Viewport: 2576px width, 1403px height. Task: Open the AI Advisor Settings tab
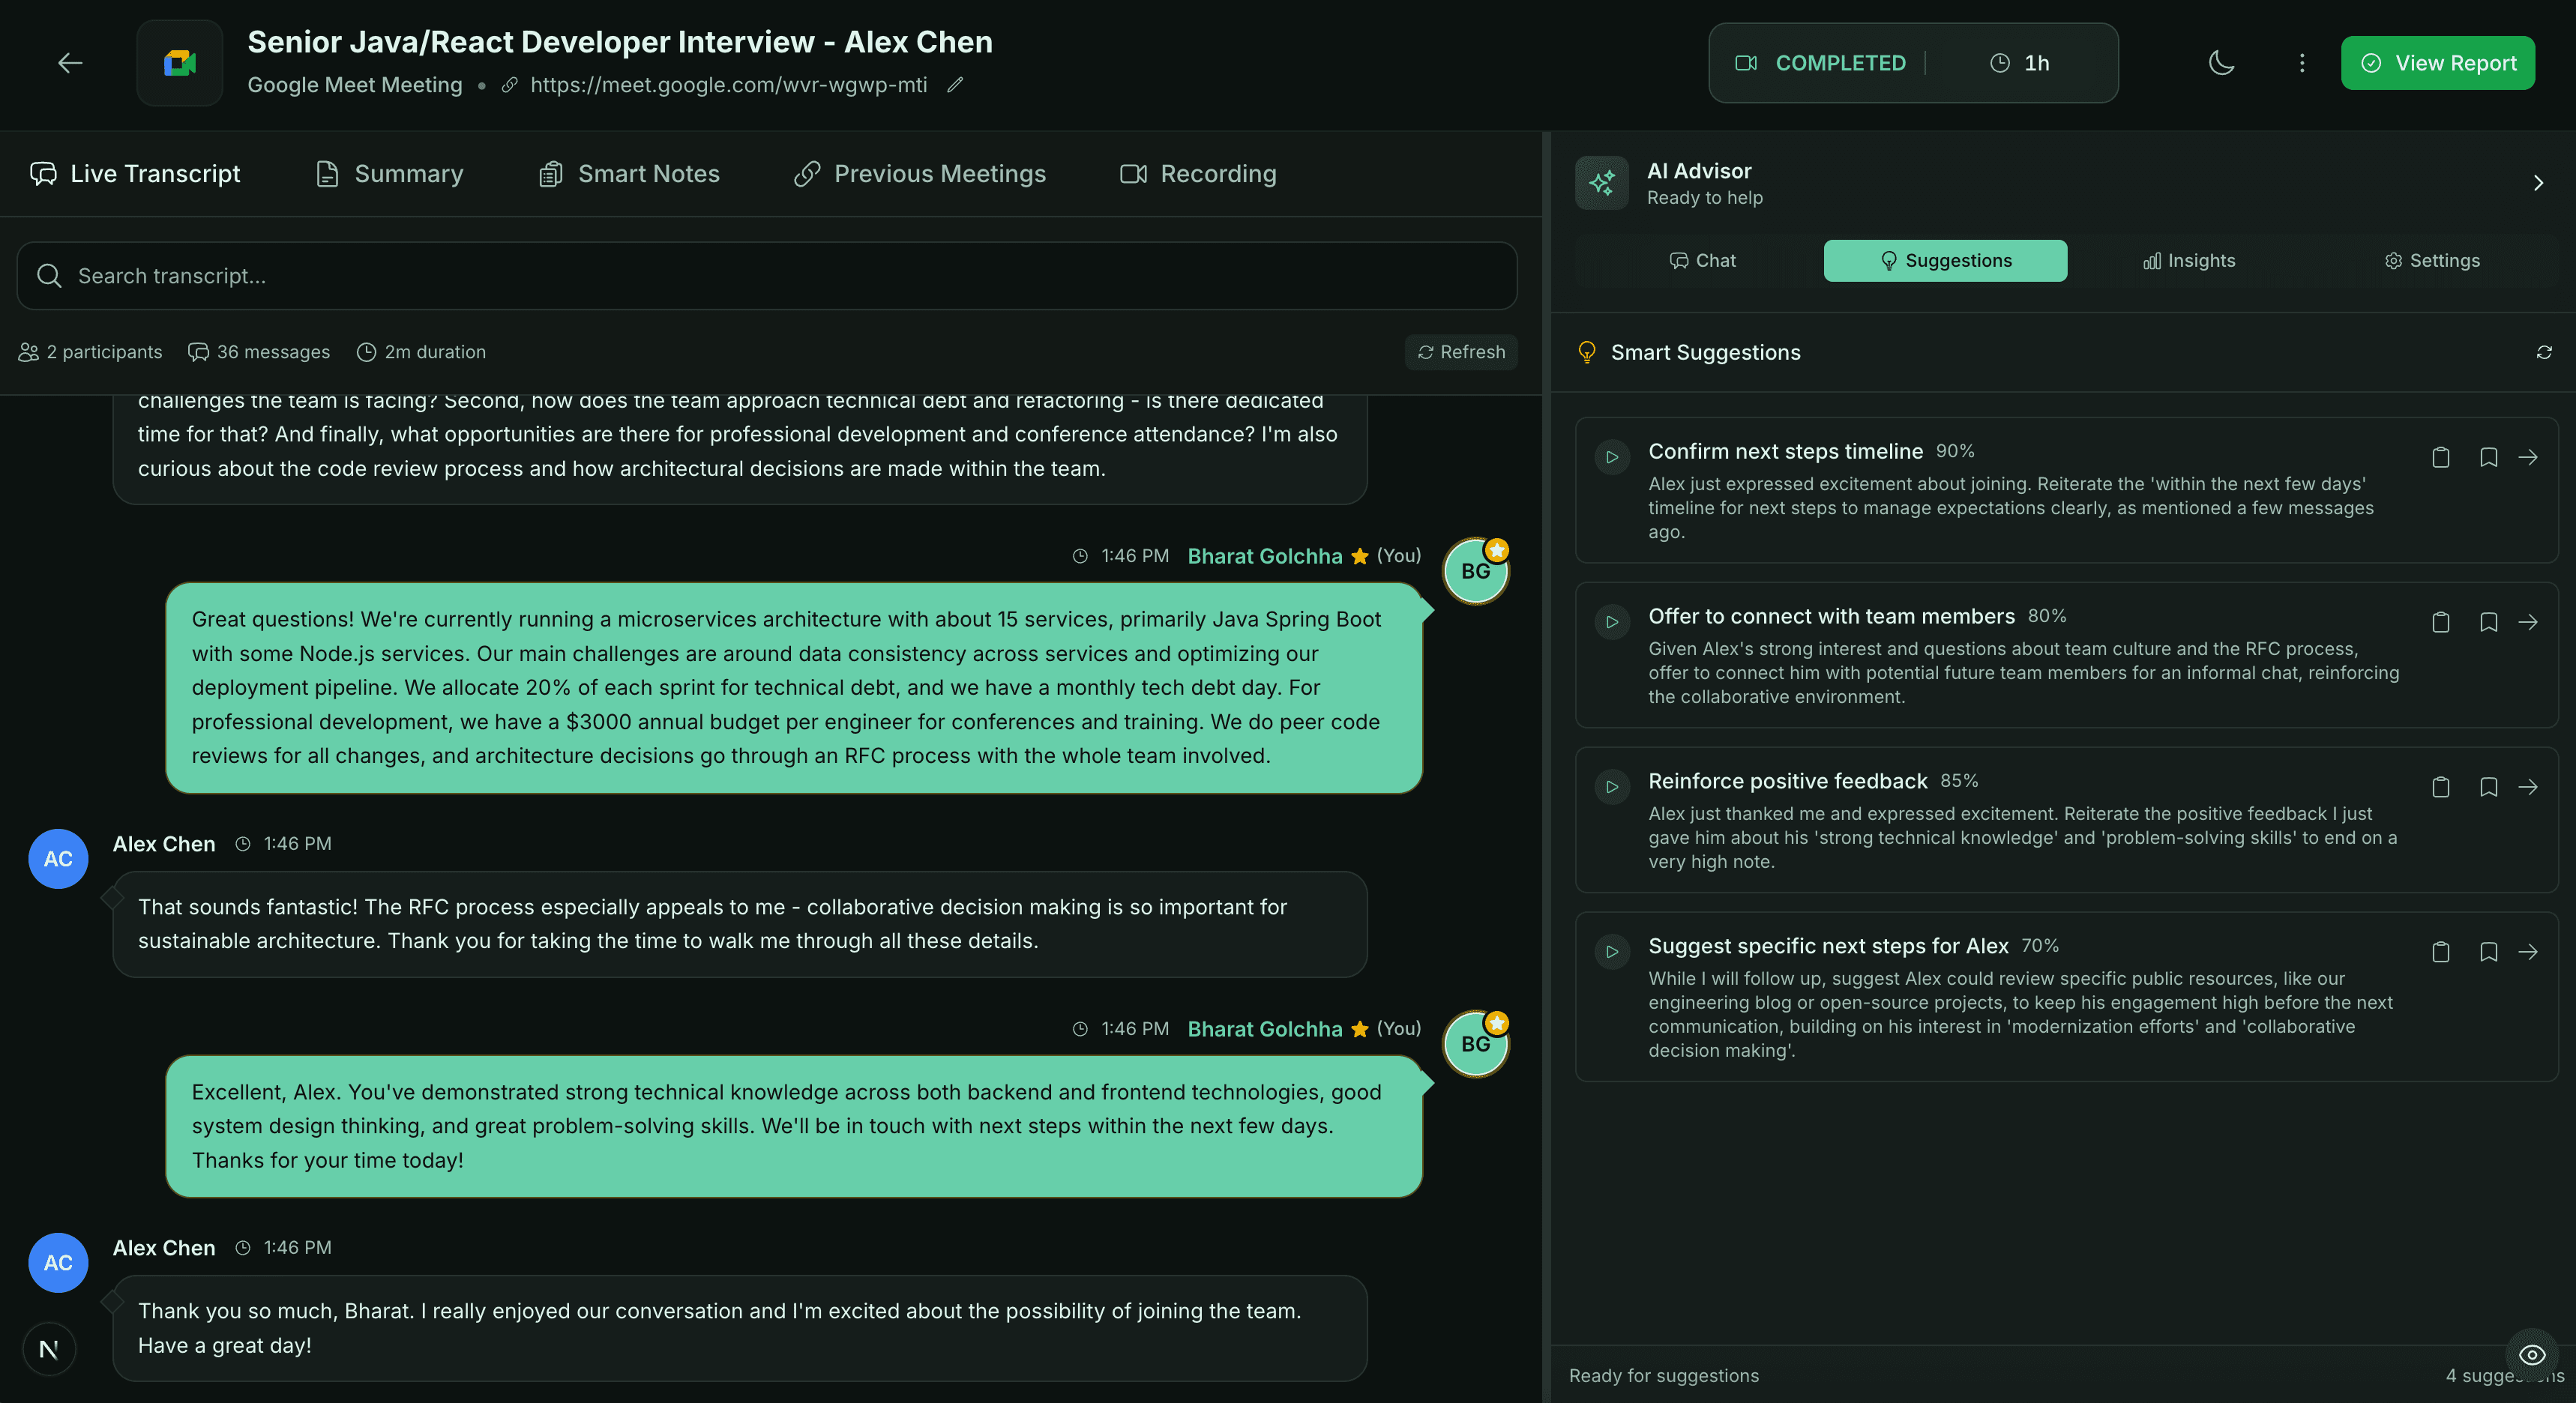click(x=2432, y=261)
